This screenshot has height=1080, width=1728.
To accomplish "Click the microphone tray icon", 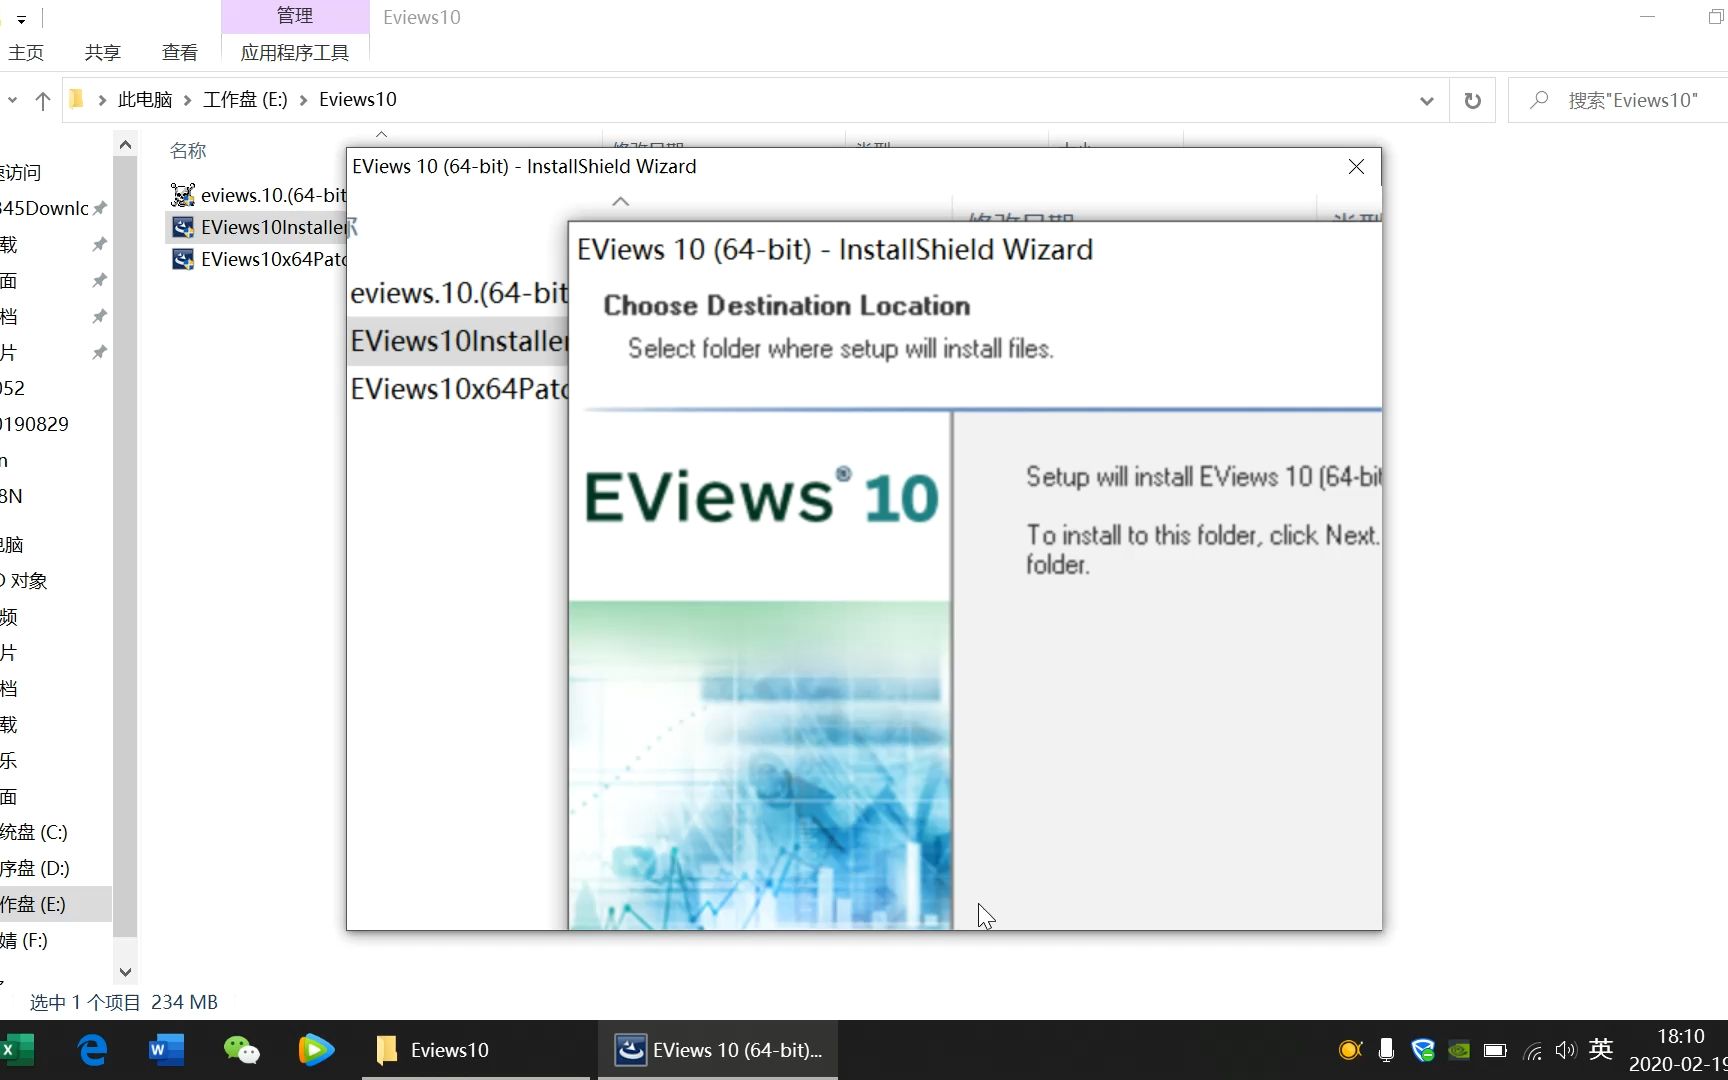I will (1386, 1050).
